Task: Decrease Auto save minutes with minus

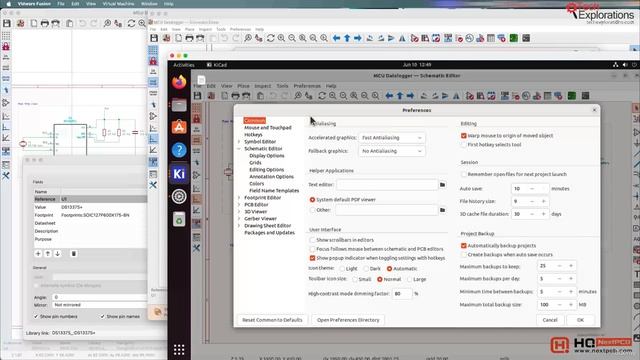Action: [532, 189]
